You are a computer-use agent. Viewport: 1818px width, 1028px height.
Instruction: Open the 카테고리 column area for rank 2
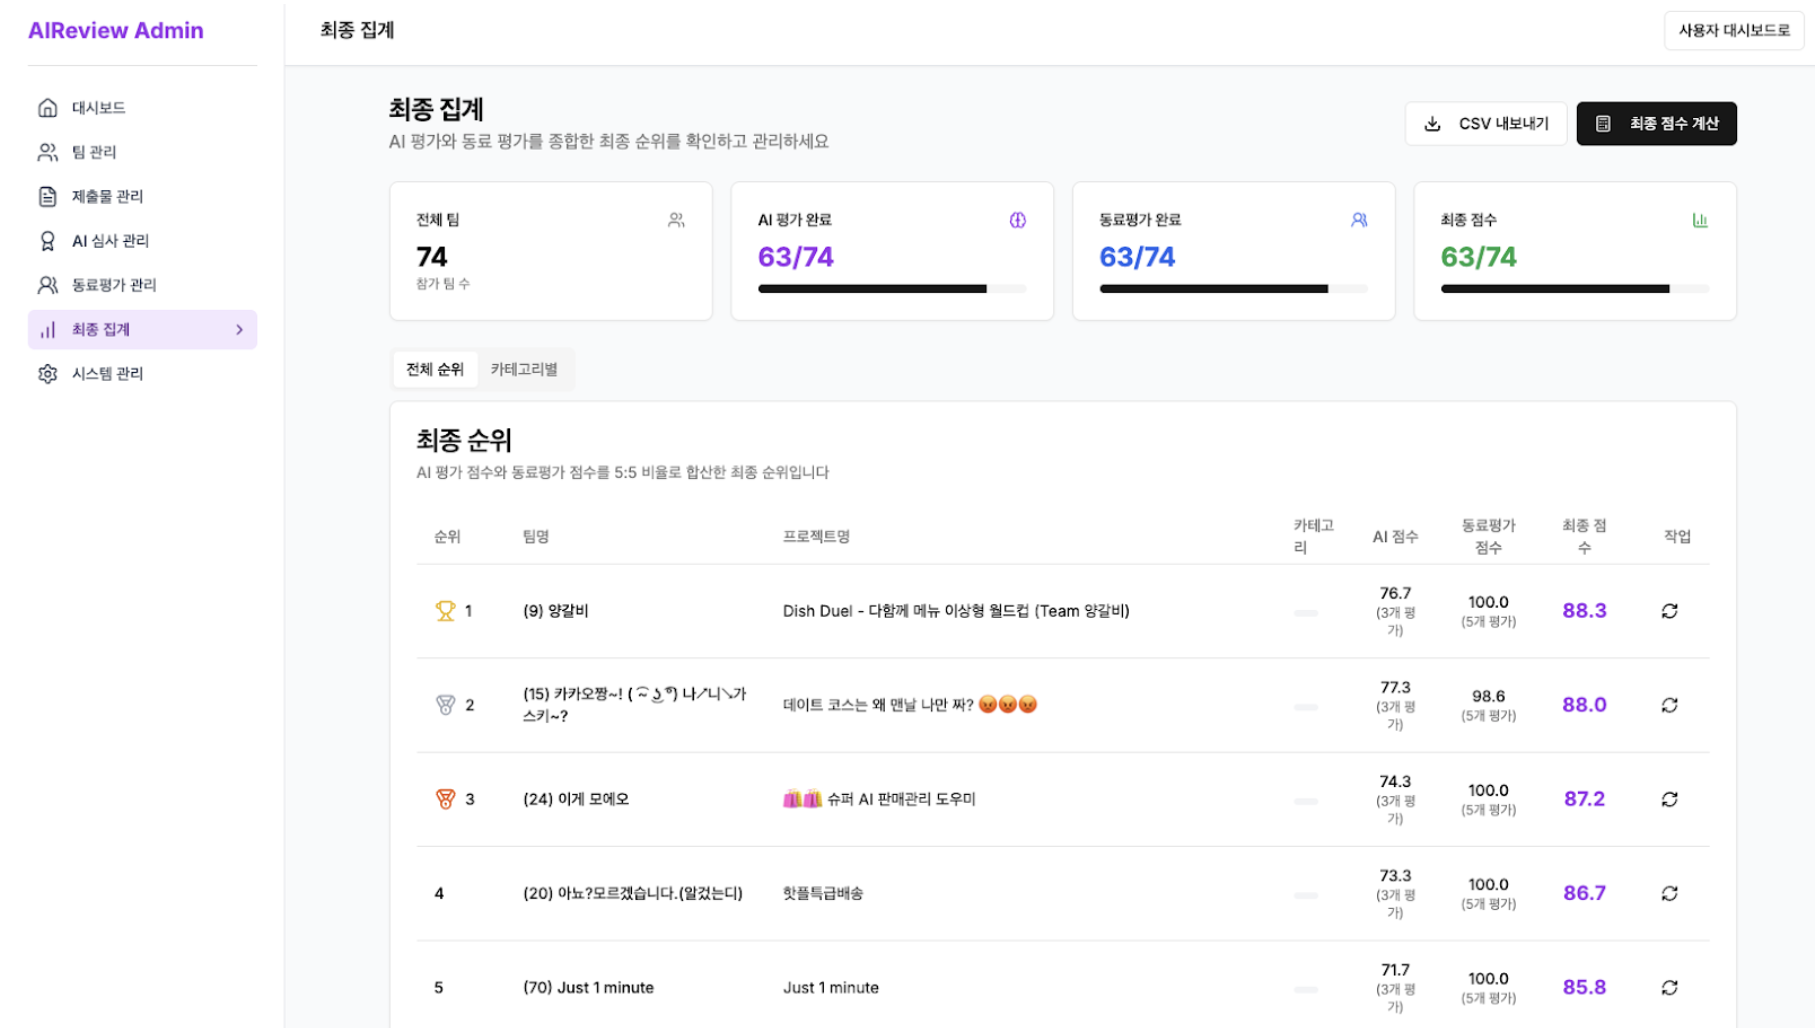[1305, 705]
